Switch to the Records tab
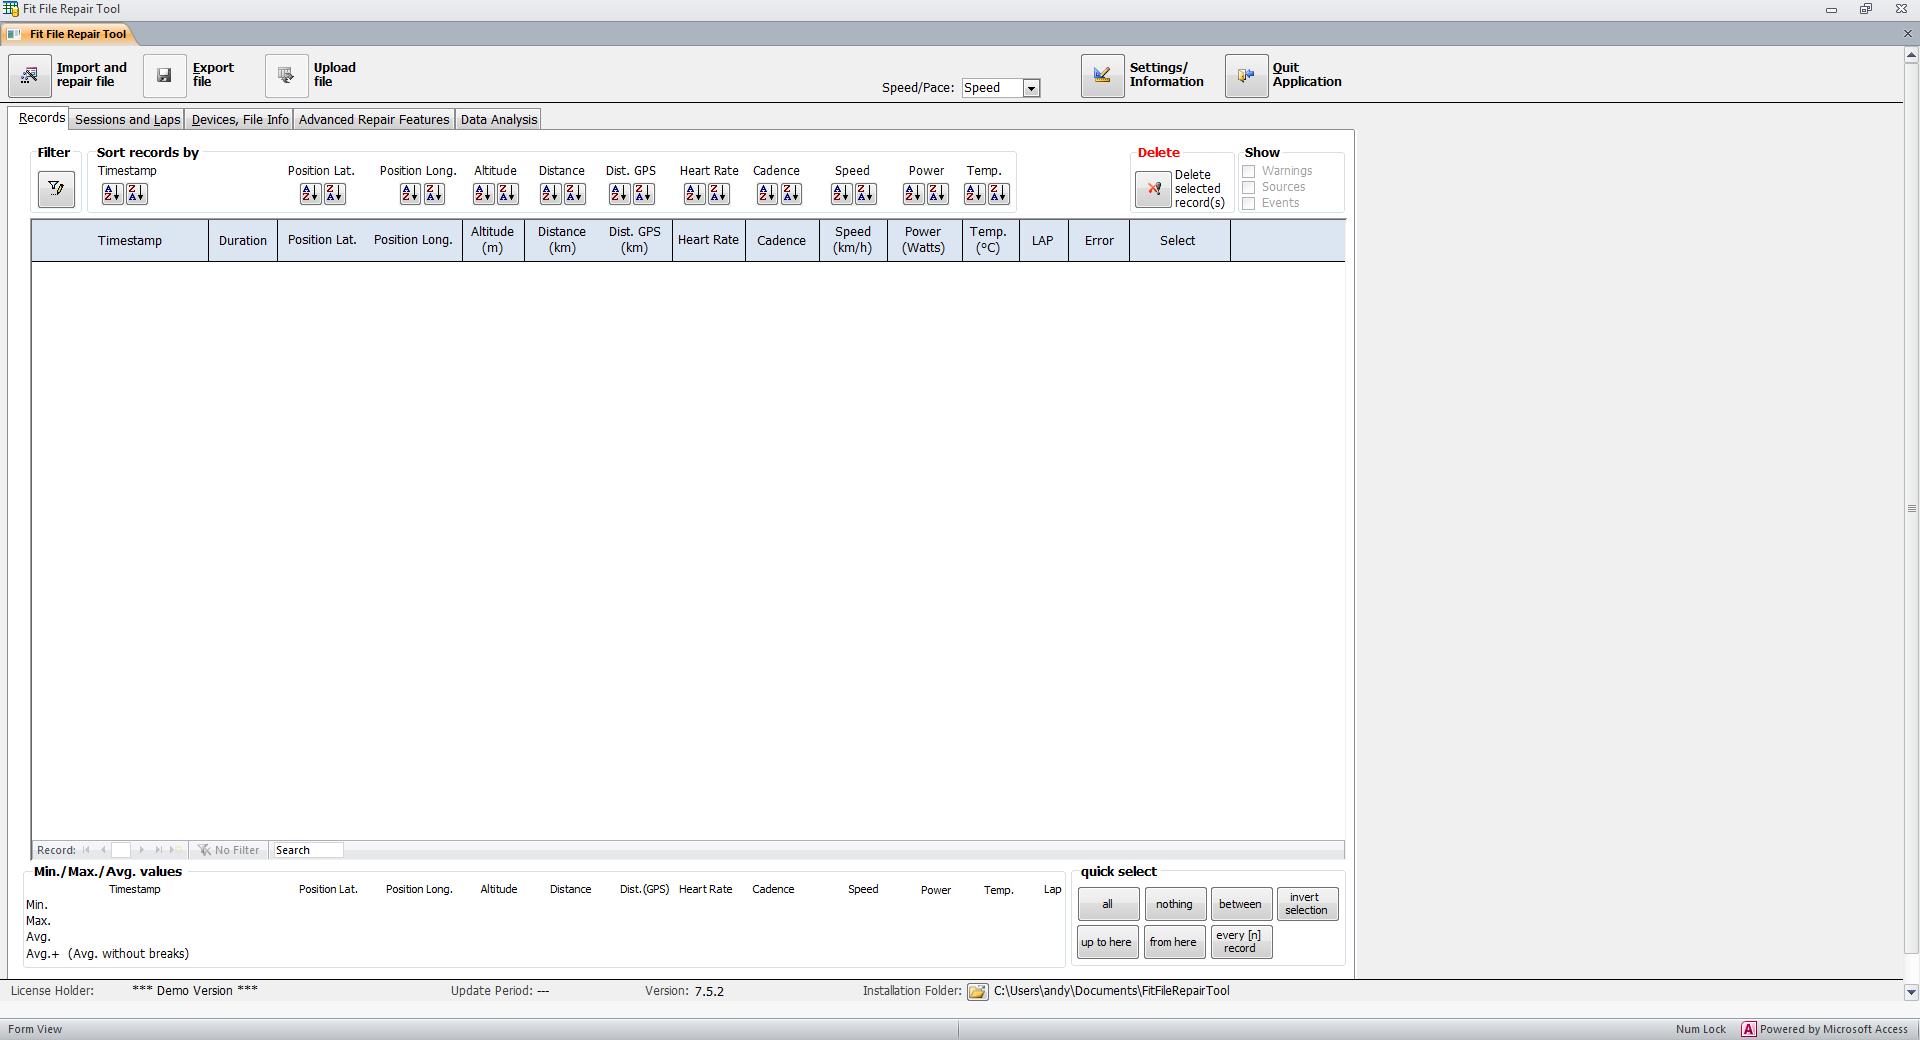This screenshot has width=1920, height=1040. 41,118
